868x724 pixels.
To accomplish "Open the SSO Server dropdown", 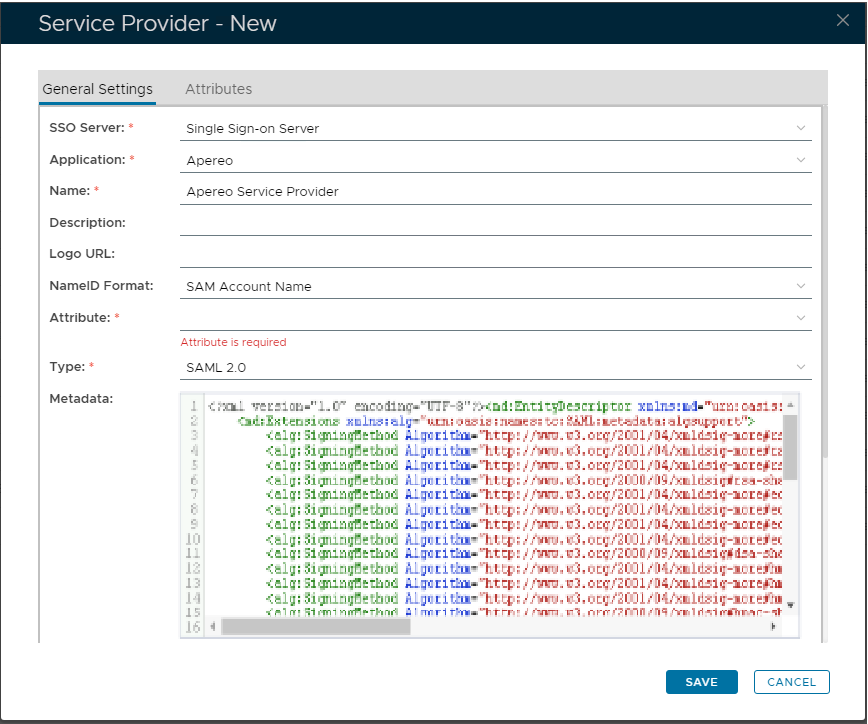I will point(800,128).
